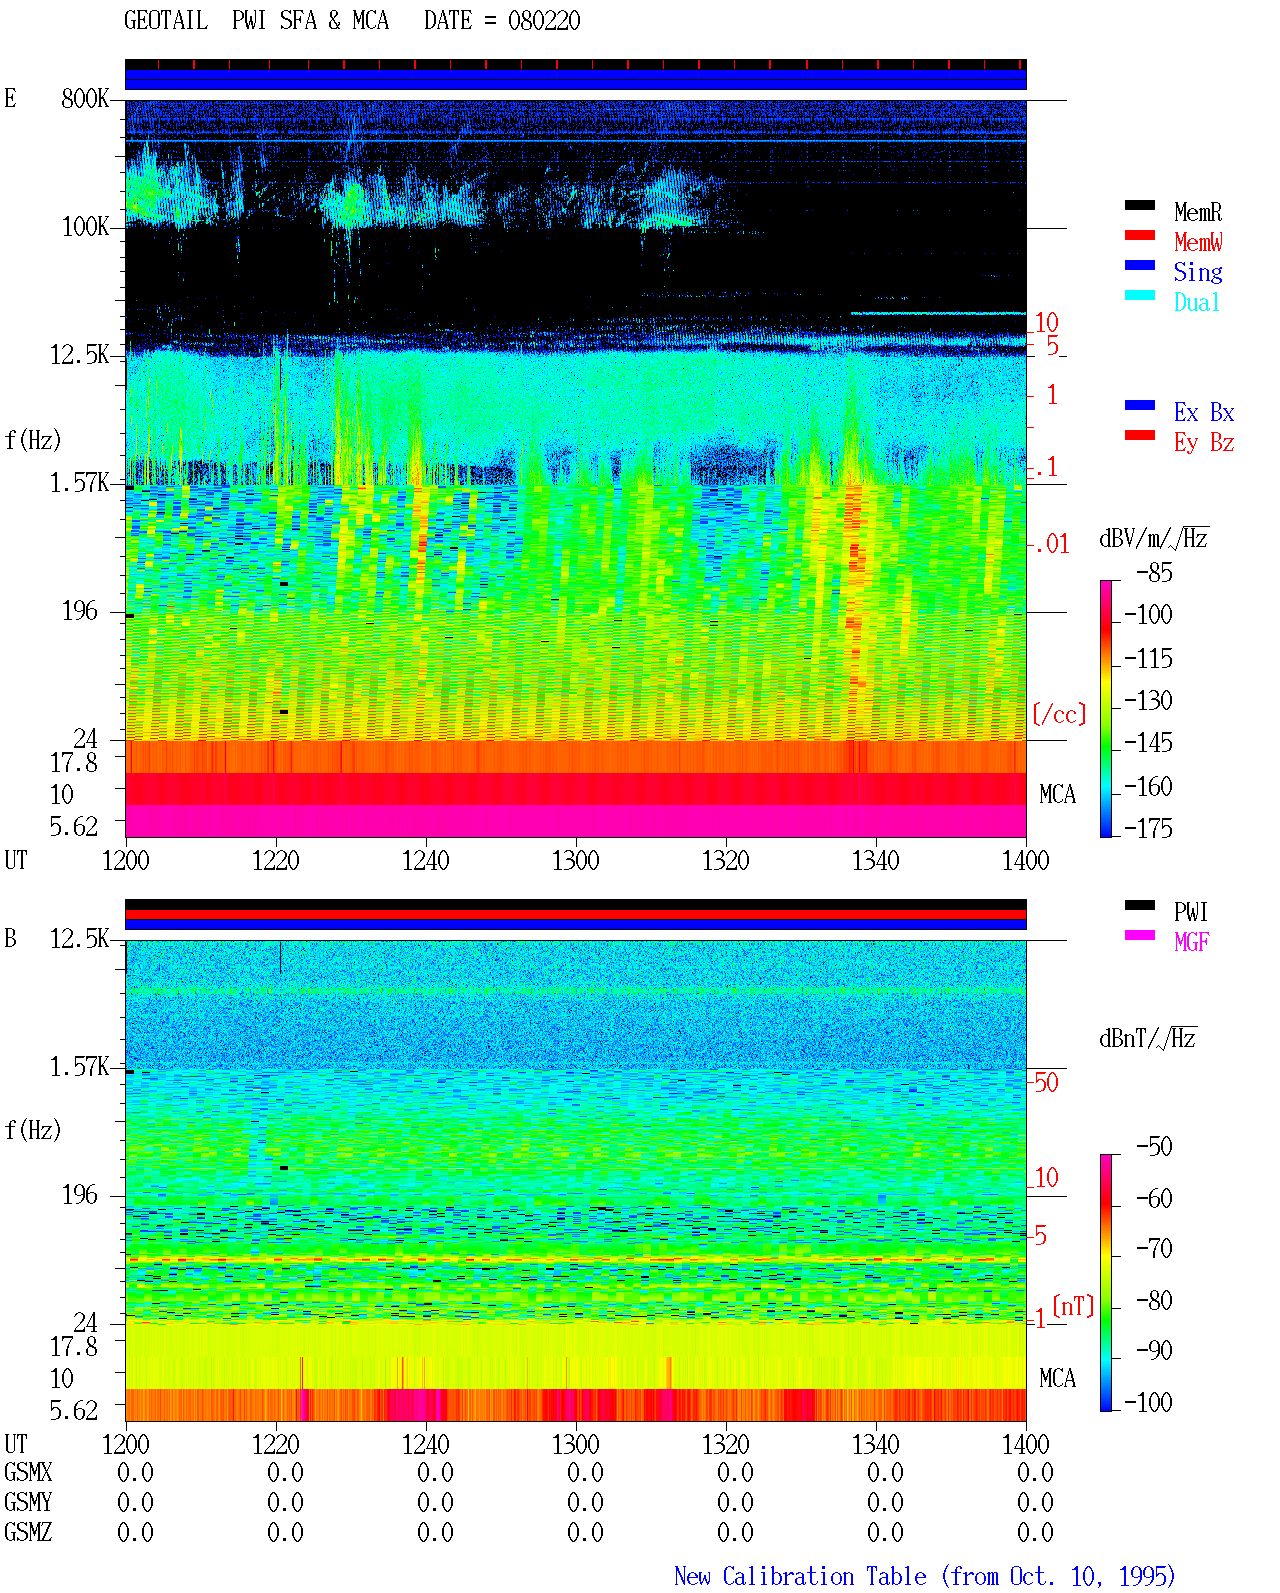This screenshot has width=1280, height=1593.
Task: Click the red '[/cc]' density unit label
Action: (x=1059, y=714)
